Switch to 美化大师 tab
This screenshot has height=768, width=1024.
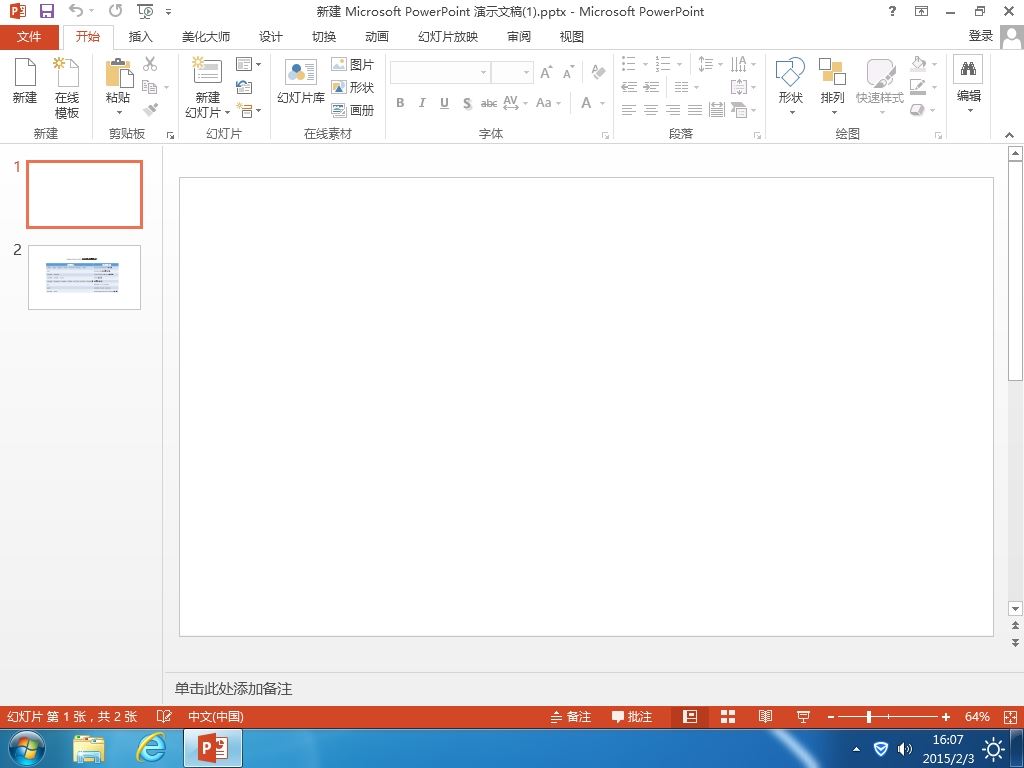[206, 37]
